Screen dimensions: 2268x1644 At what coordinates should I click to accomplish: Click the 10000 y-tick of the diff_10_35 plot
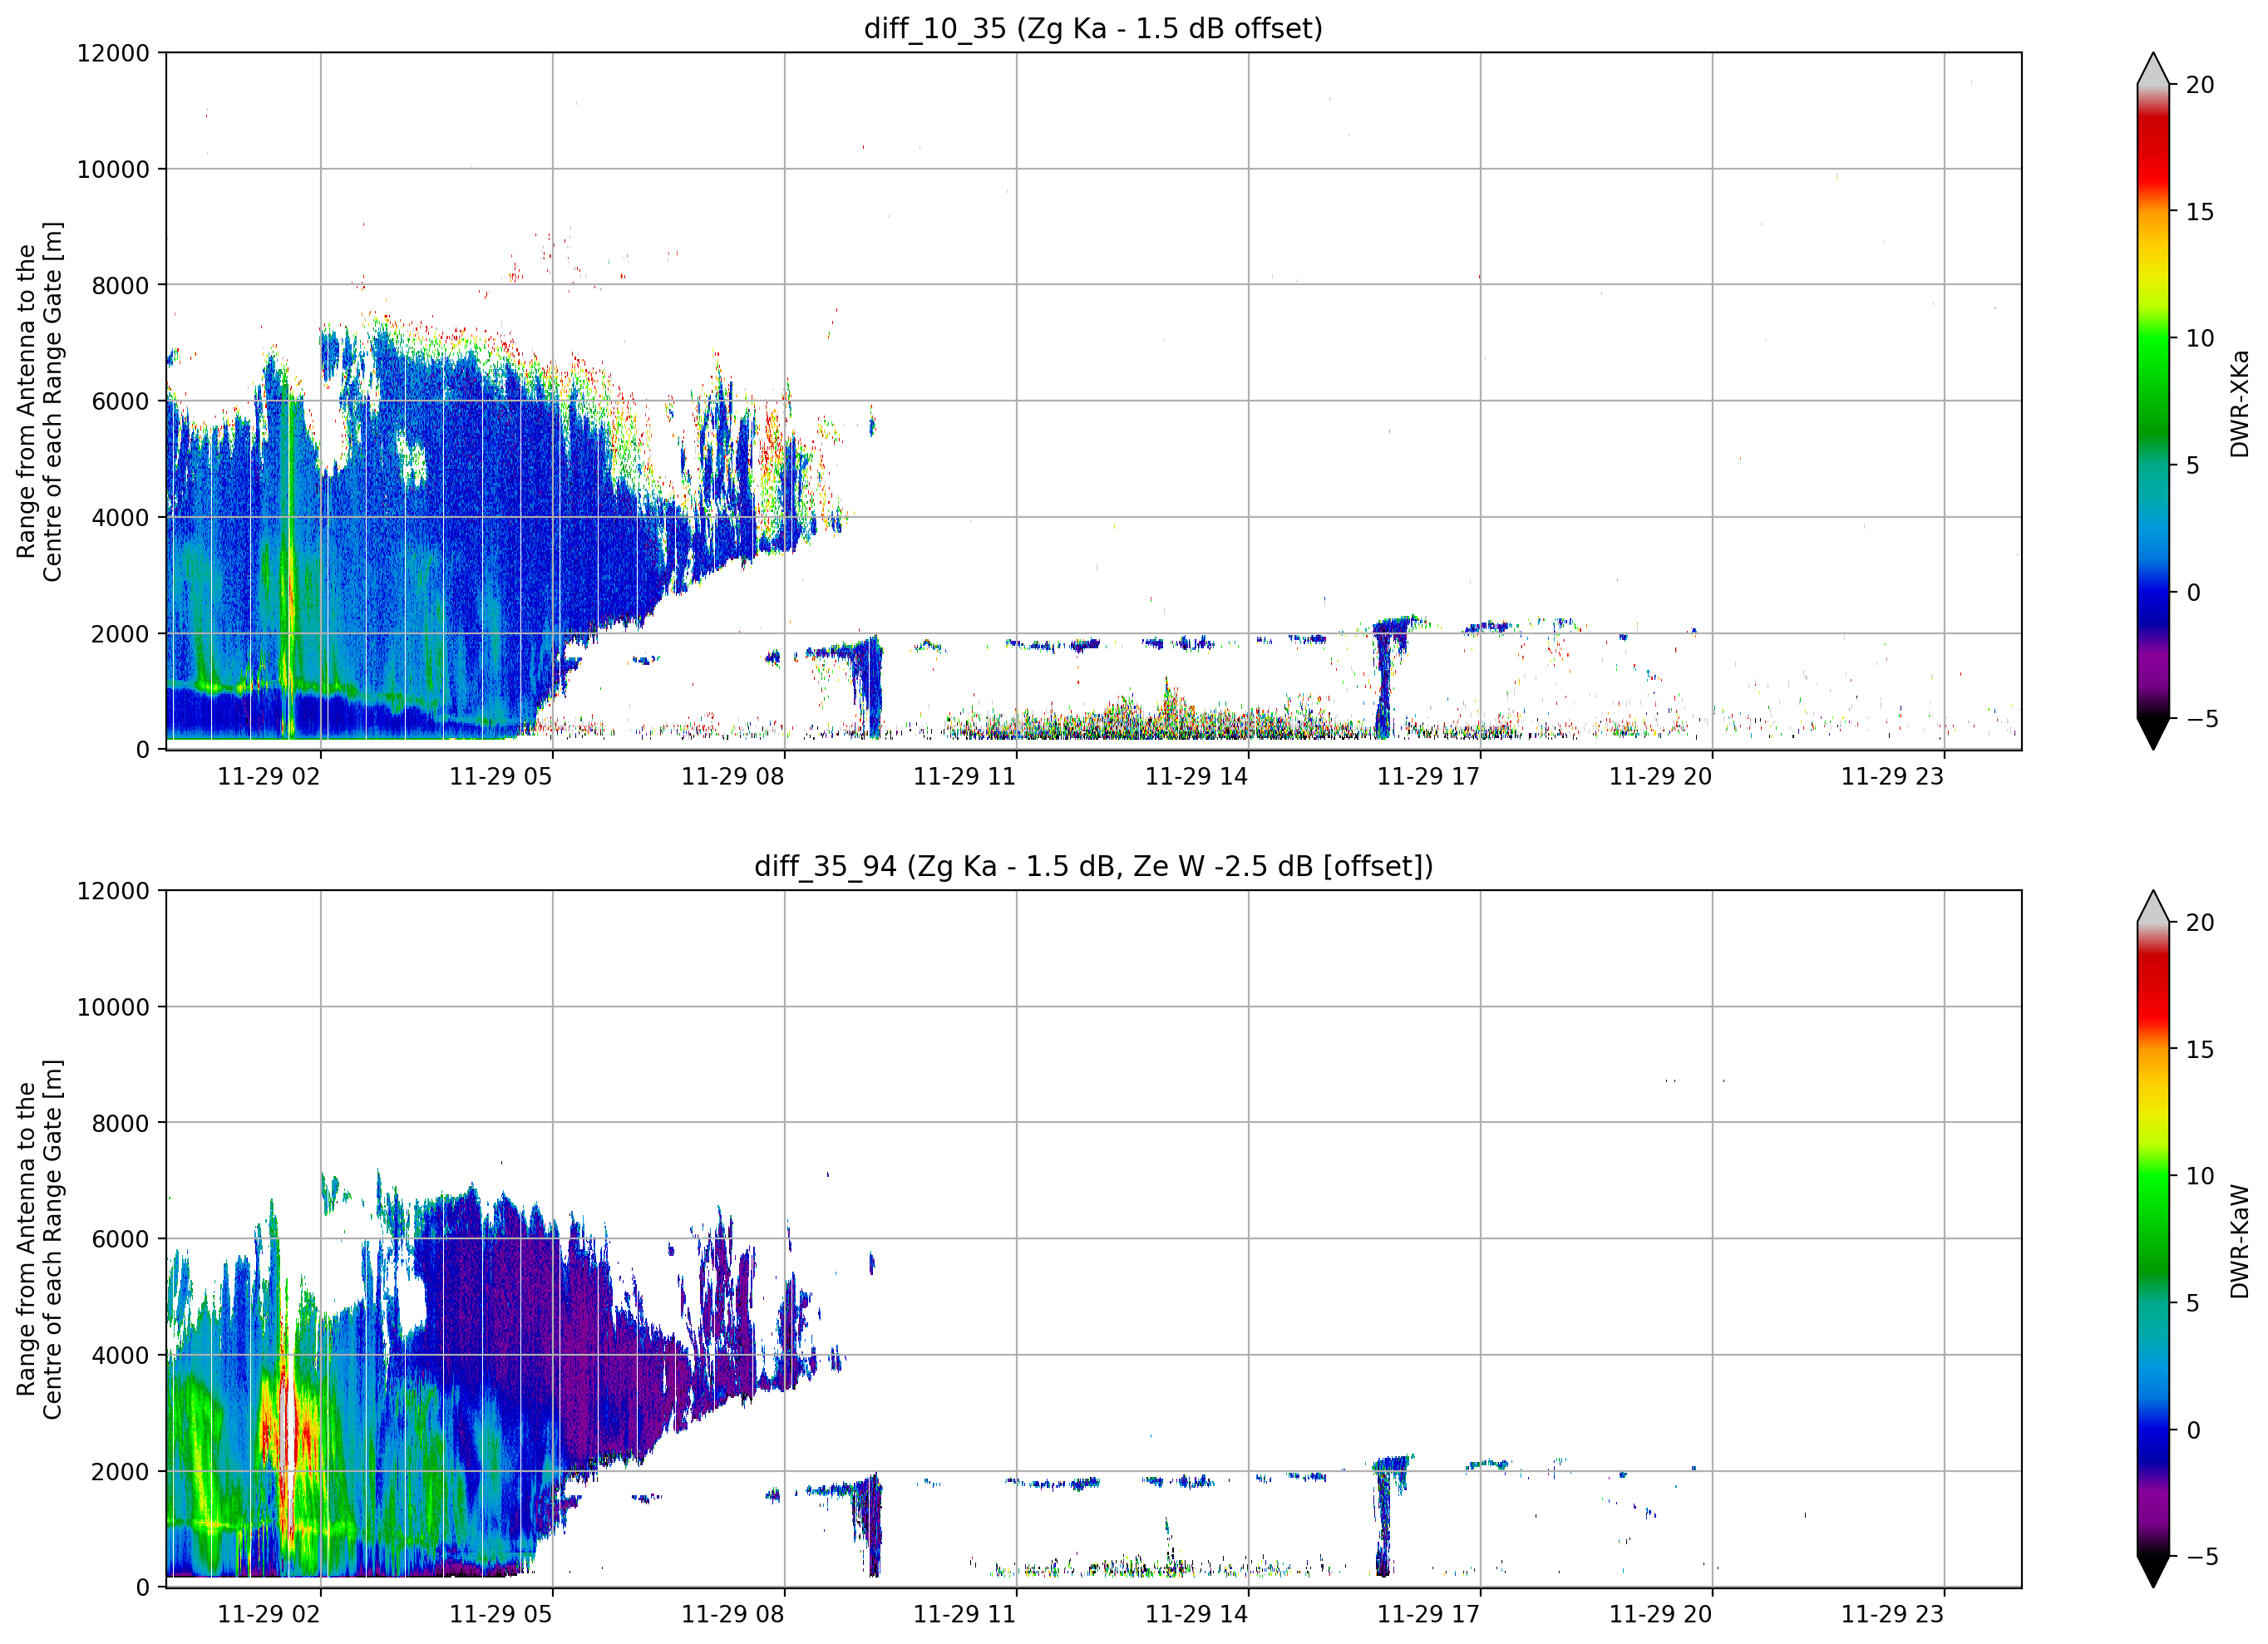pyautogui.click(x=113, y=169)
